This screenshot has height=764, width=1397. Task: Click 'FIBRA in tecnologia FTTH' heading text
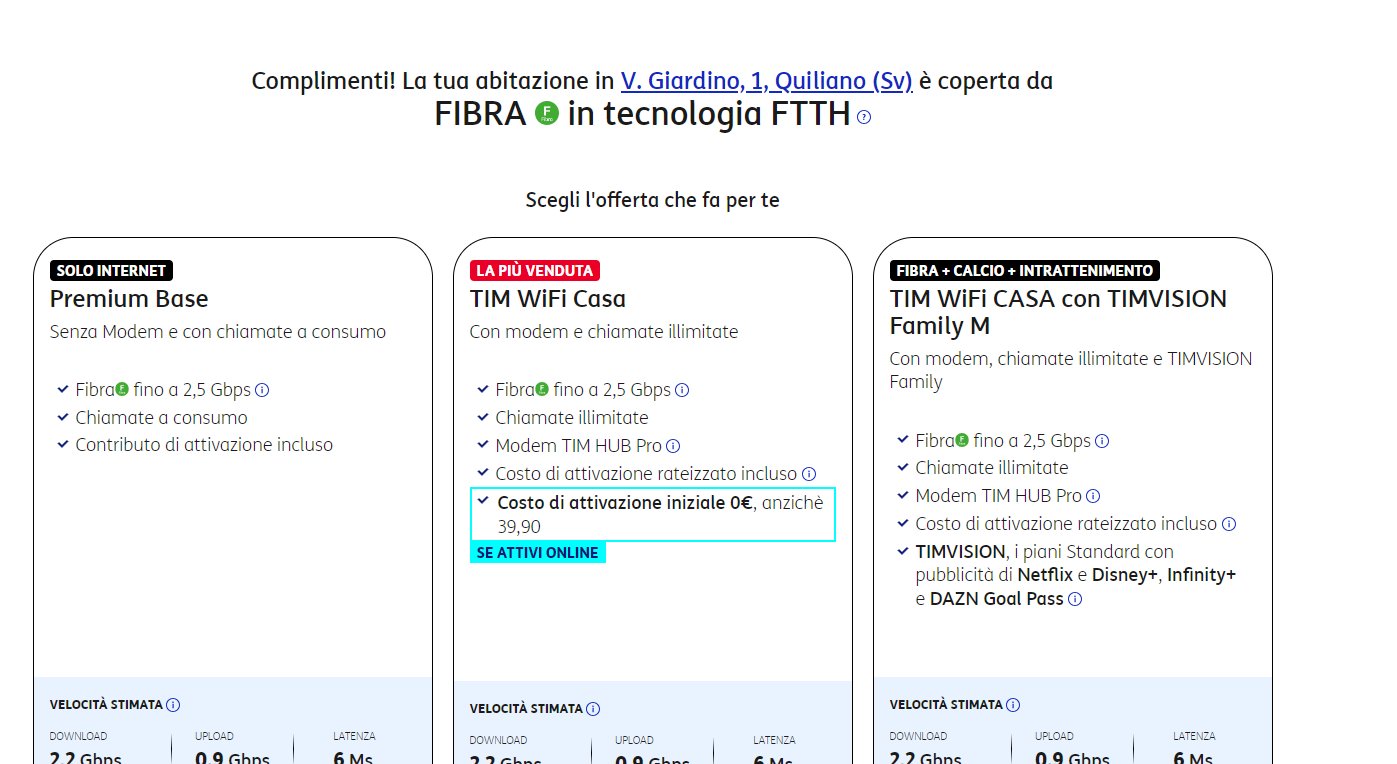[642, 114]
